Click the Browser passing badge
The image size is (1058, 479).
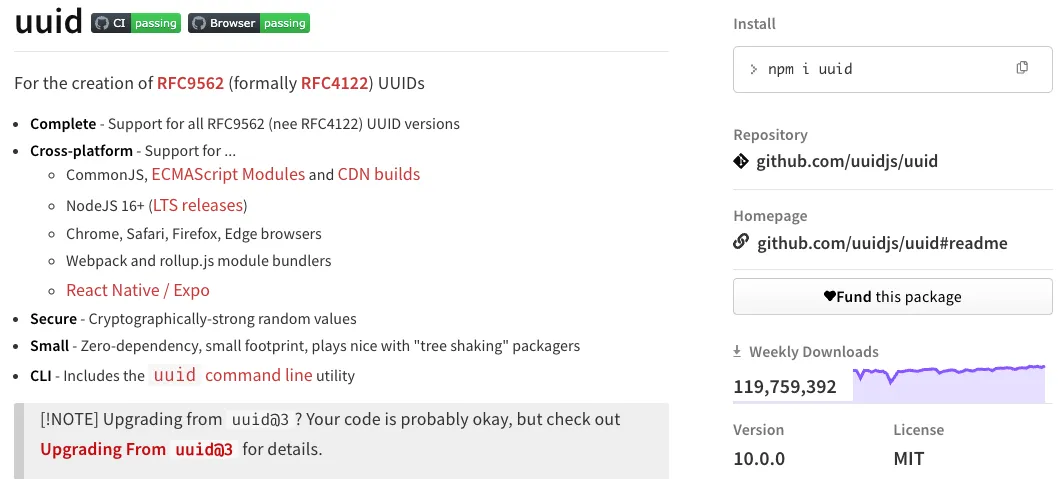pos(249,23)
